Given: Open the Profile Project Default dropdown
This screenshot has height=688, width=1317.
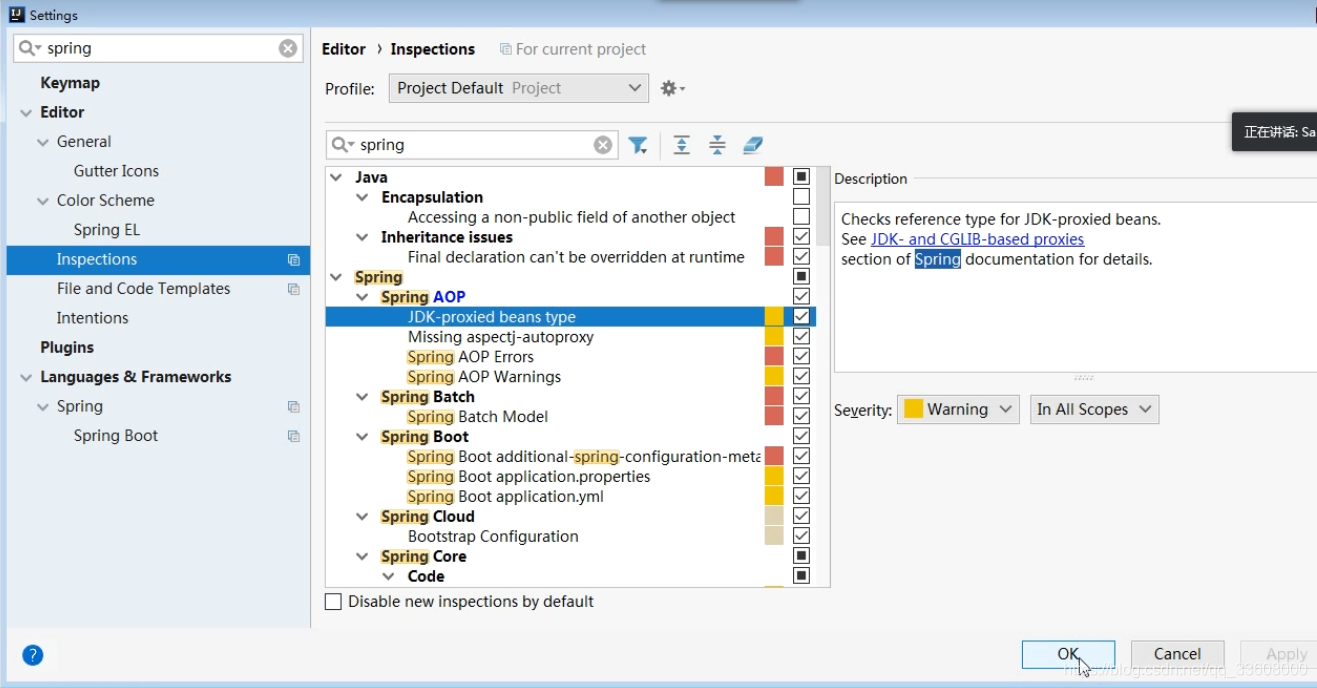Looking at the screenshot, I should click(x=518, y=88).
